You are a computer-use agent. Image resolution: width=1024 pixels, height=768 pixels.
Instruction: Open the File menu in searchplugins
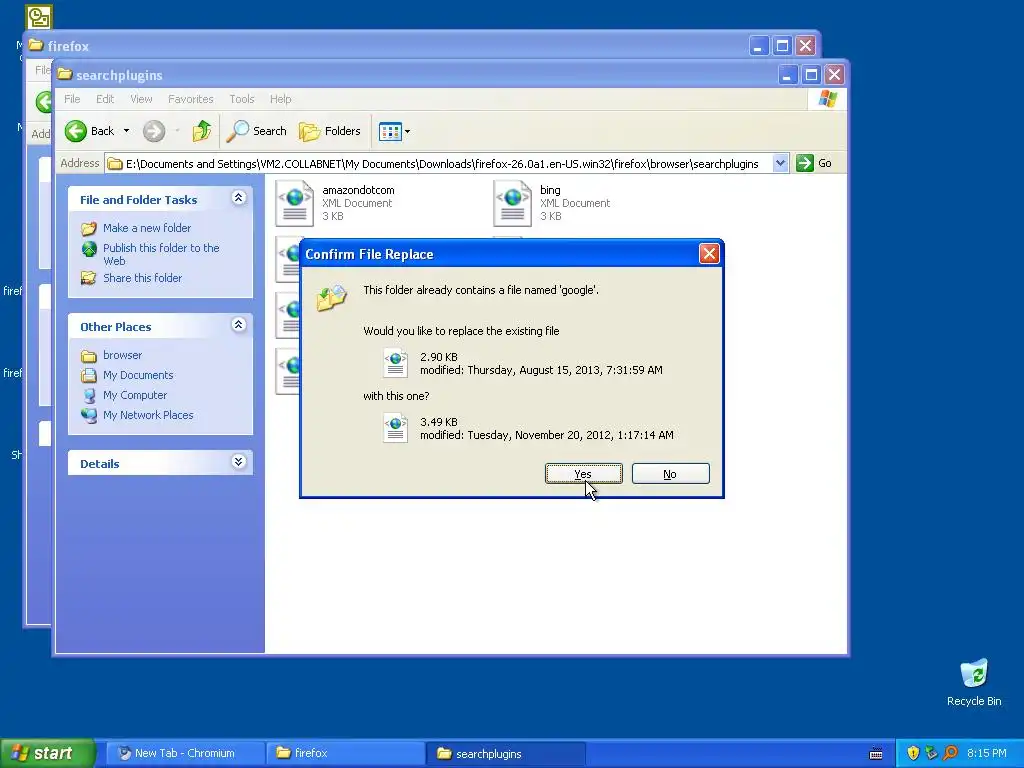pos(72,99)
